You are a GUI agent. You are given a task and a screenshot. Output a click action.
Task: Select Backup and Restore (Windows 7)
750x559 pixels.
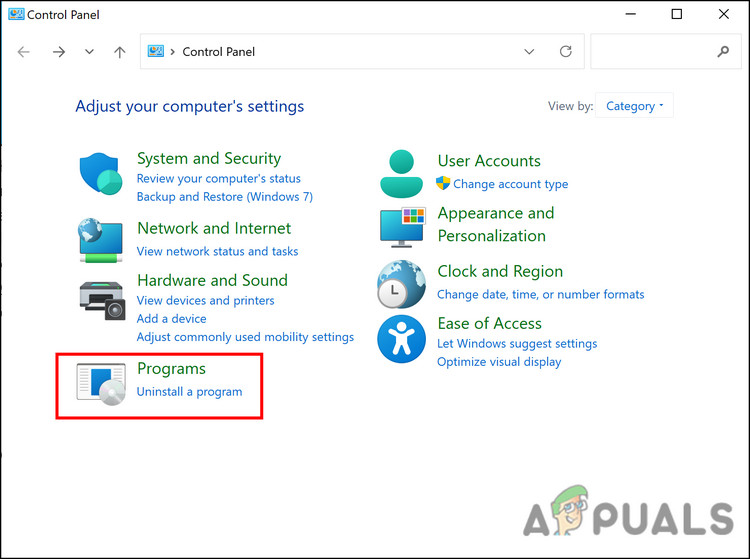coord(224,197)
